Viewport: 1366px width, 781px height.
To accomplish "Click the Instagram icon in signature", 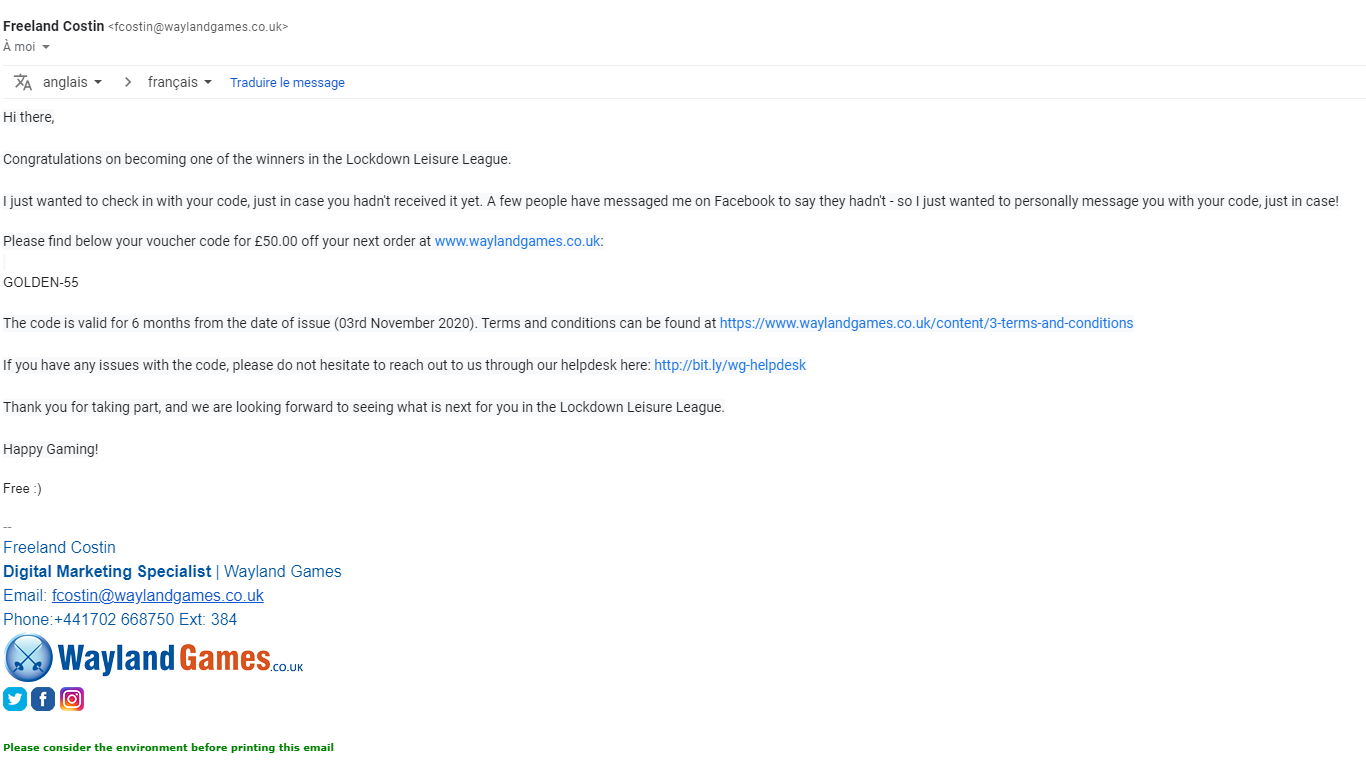I will [72, 699].
